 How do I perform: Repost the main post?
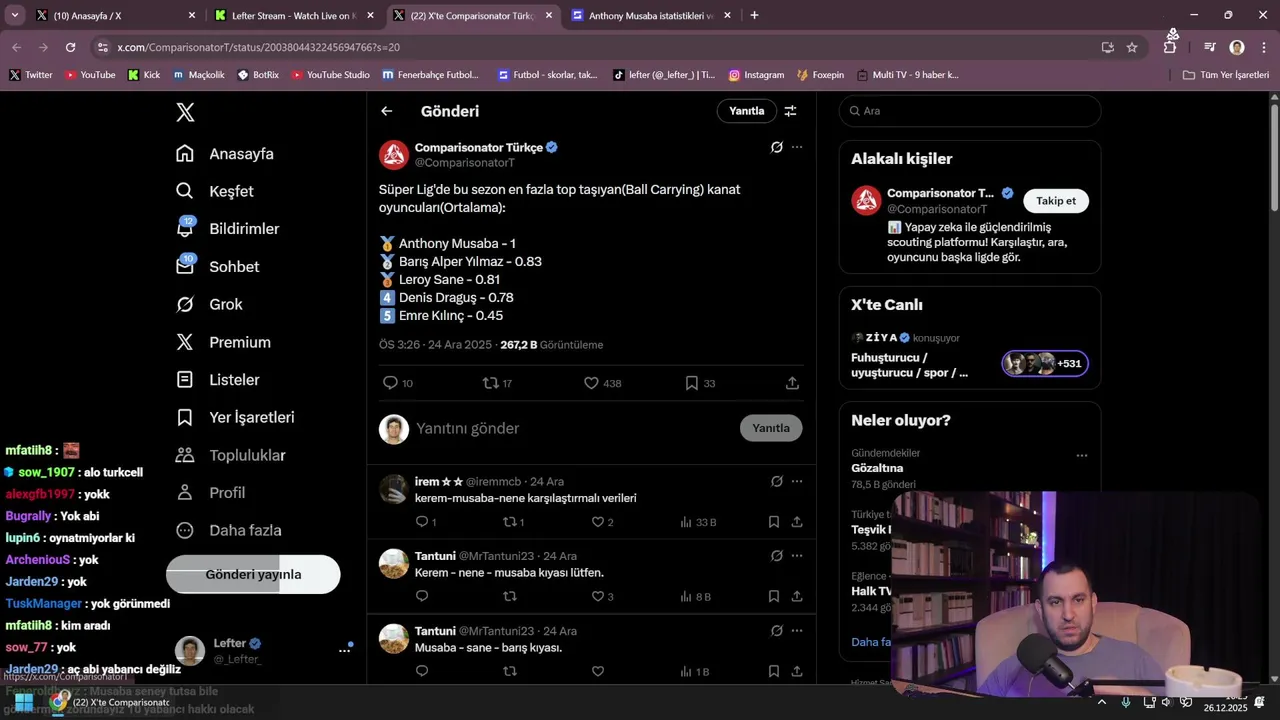coord(491,383)
